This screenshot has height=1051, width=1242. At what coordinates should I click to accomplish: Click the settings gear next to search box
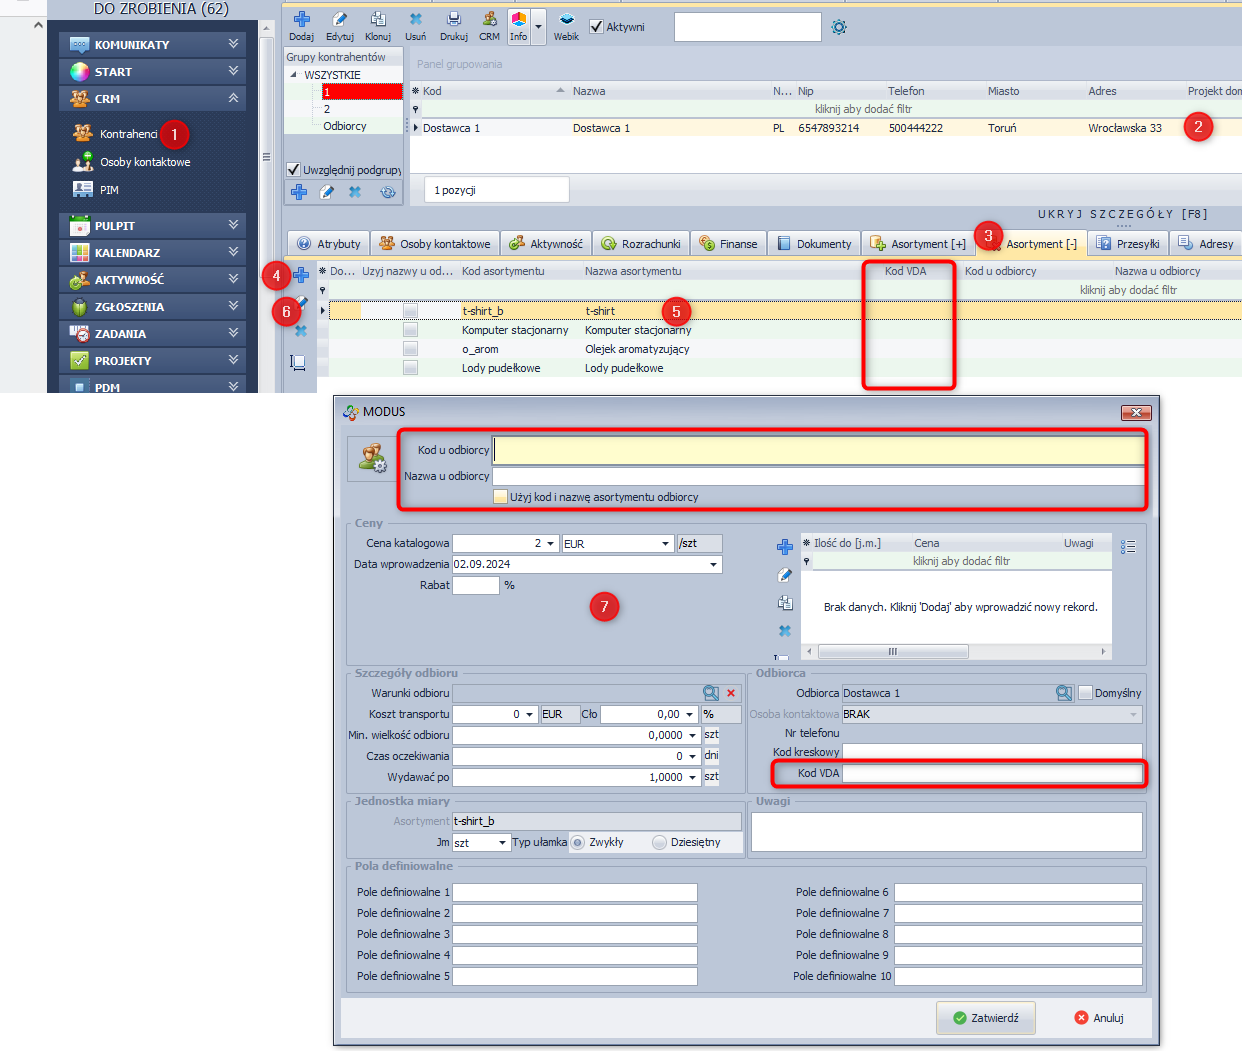[839, 27]
